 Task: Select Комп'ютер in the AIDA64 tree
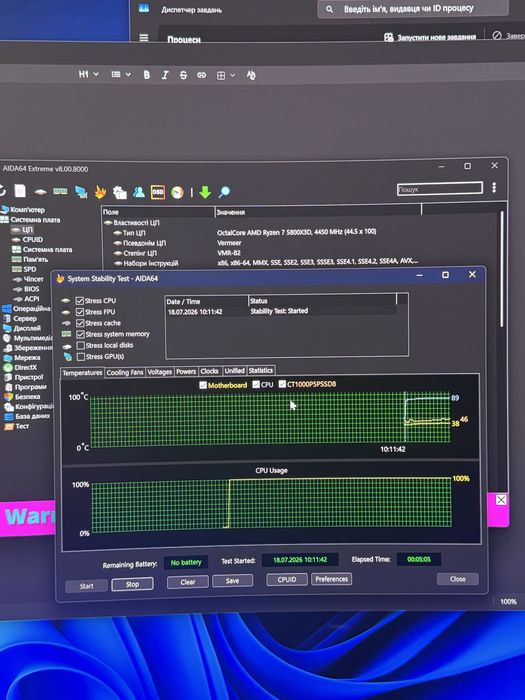click(x=27, y=209)
